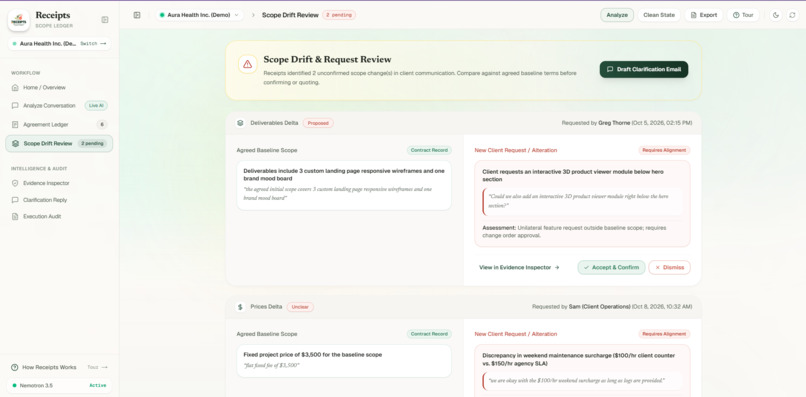806x397 pixels.
Task: Click the chat icon in Draft Clarification Email
Action: (610, 69)
